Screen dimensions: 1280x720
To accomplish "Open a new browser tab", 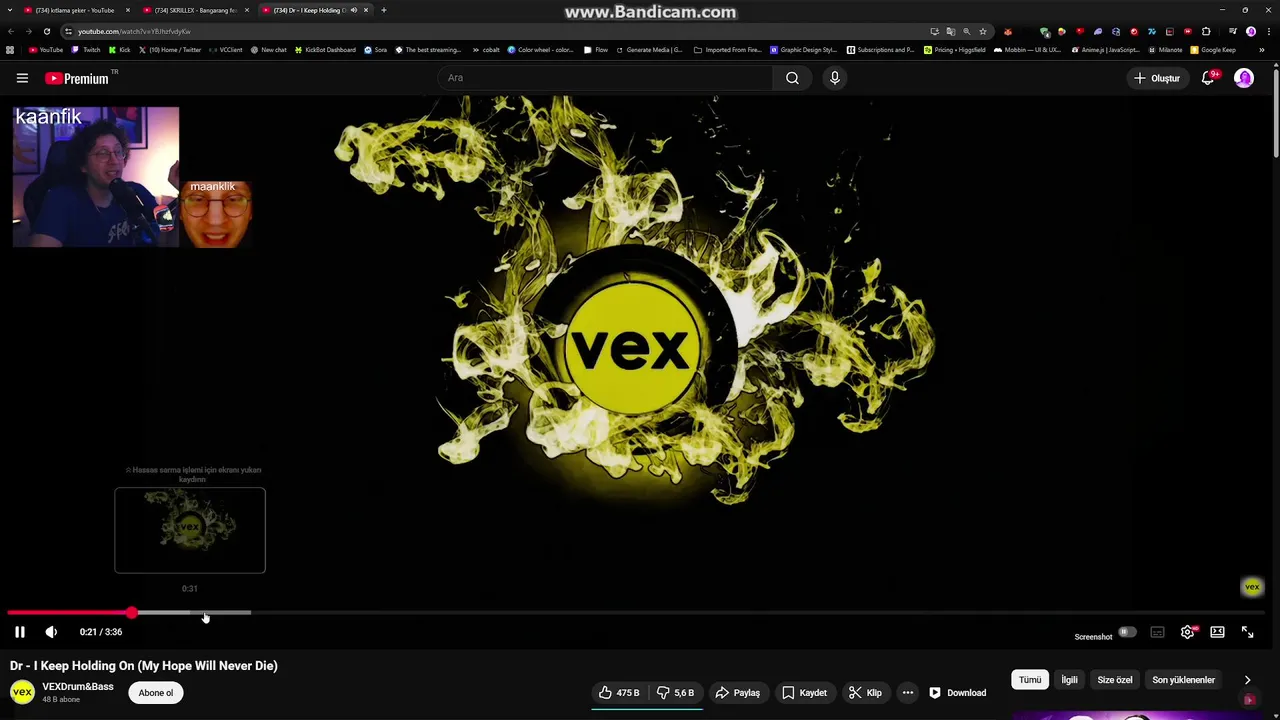I will pyautogui.click(x=384, y=10).
